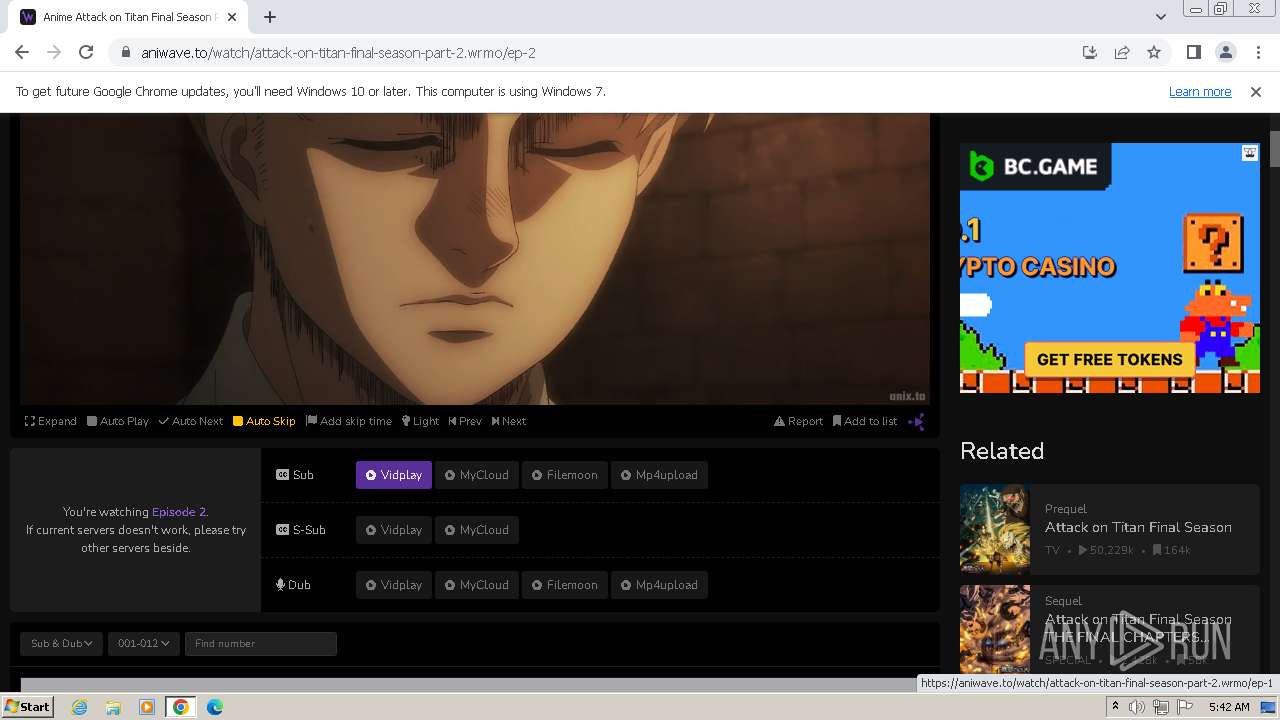Toggle Chrome side panel
Screen dimensions: 1280x720
click(x=1193, y=52)
